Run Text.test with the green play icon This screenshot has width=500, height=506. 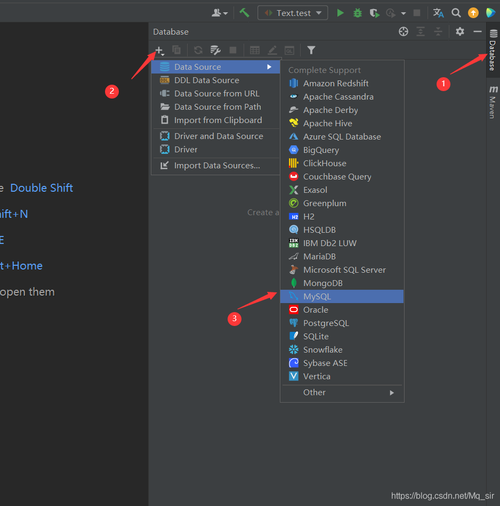[x=340, y=13]
